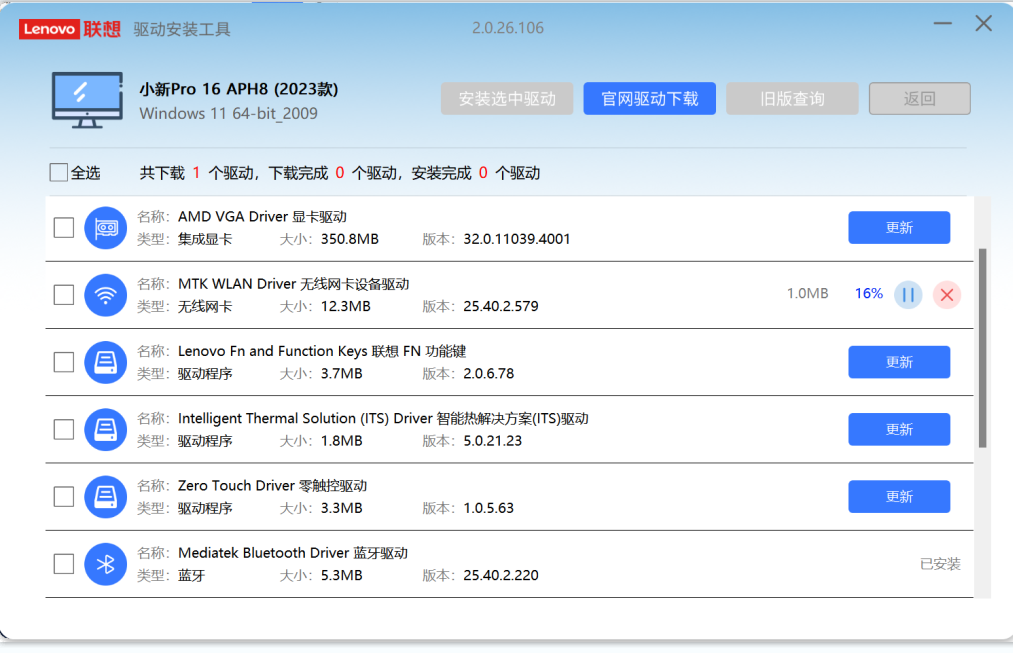The image size is (1013, 653).
Task: Click the Intelligent Thermal Solution driver icon
Action: pyautogui.click(x=105, y=430)
